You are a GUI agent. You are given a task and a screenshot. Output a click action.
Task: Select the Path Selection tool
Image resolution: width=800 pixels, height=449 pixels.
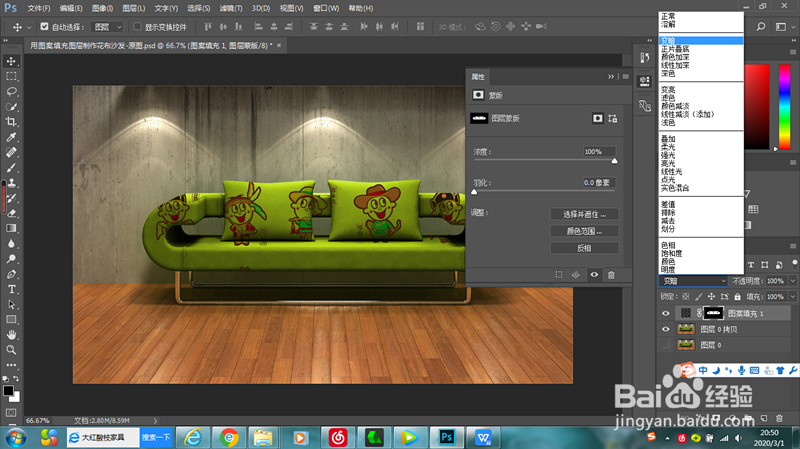coord(11,305)
